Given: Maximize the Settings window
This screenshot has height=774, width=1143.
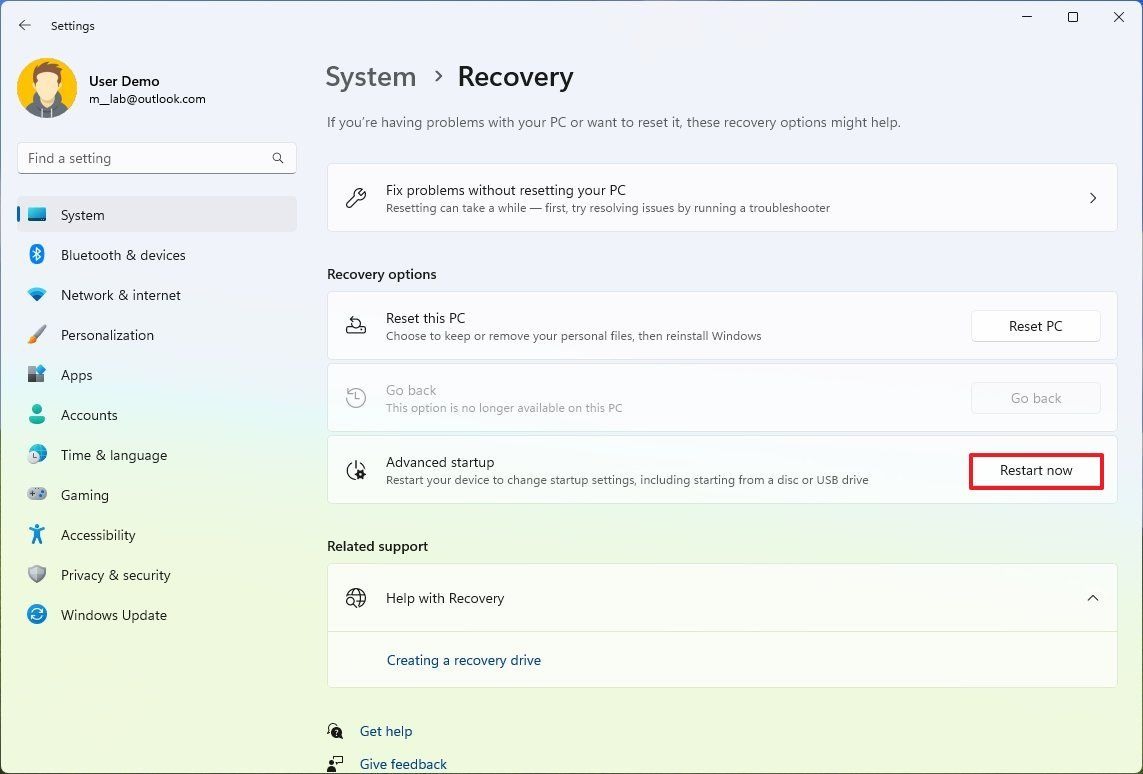Looking at the screenshot, I should coord(1073,17).
